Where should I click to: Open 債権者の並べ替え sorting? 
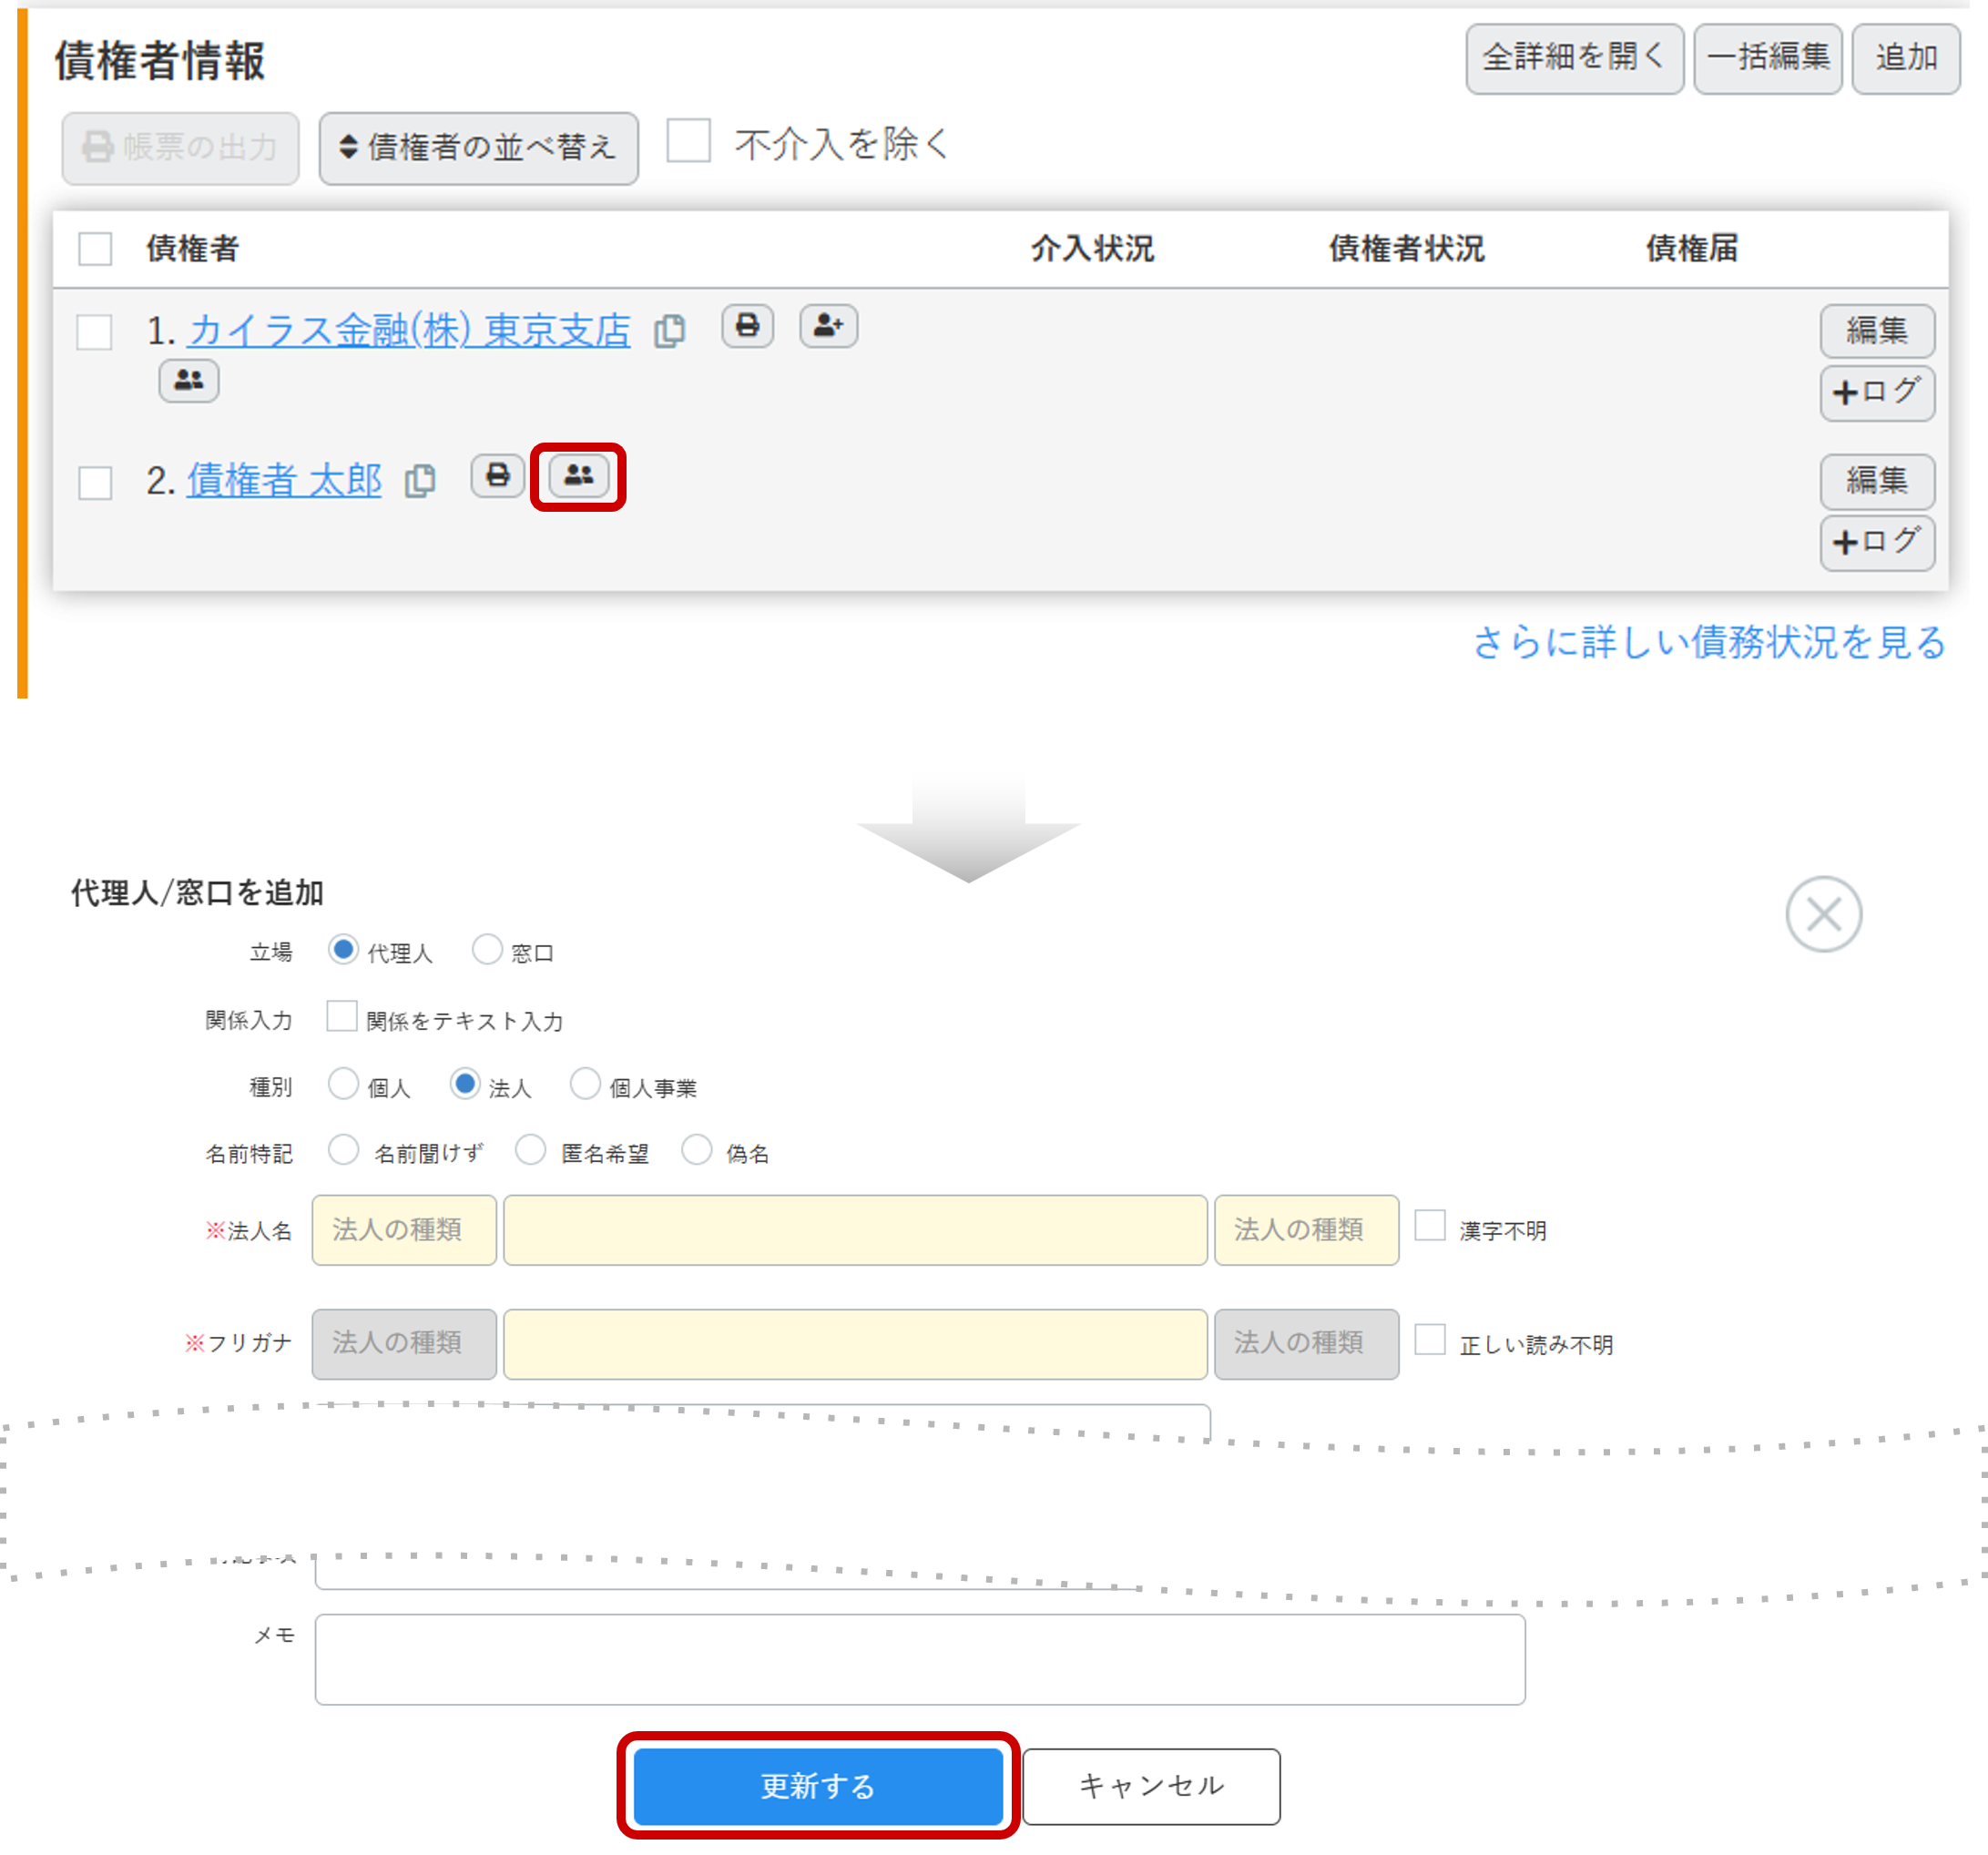coord(478,148)
